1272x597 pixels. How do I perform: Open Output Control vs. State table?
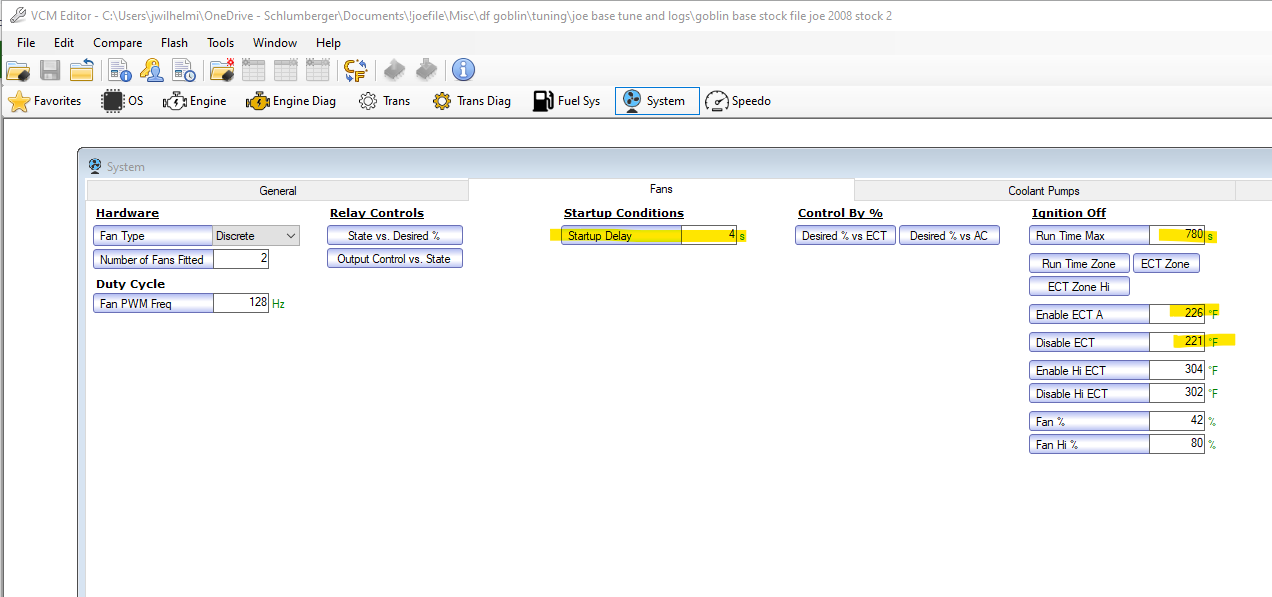pyautogui.click(x=394, y=259)
